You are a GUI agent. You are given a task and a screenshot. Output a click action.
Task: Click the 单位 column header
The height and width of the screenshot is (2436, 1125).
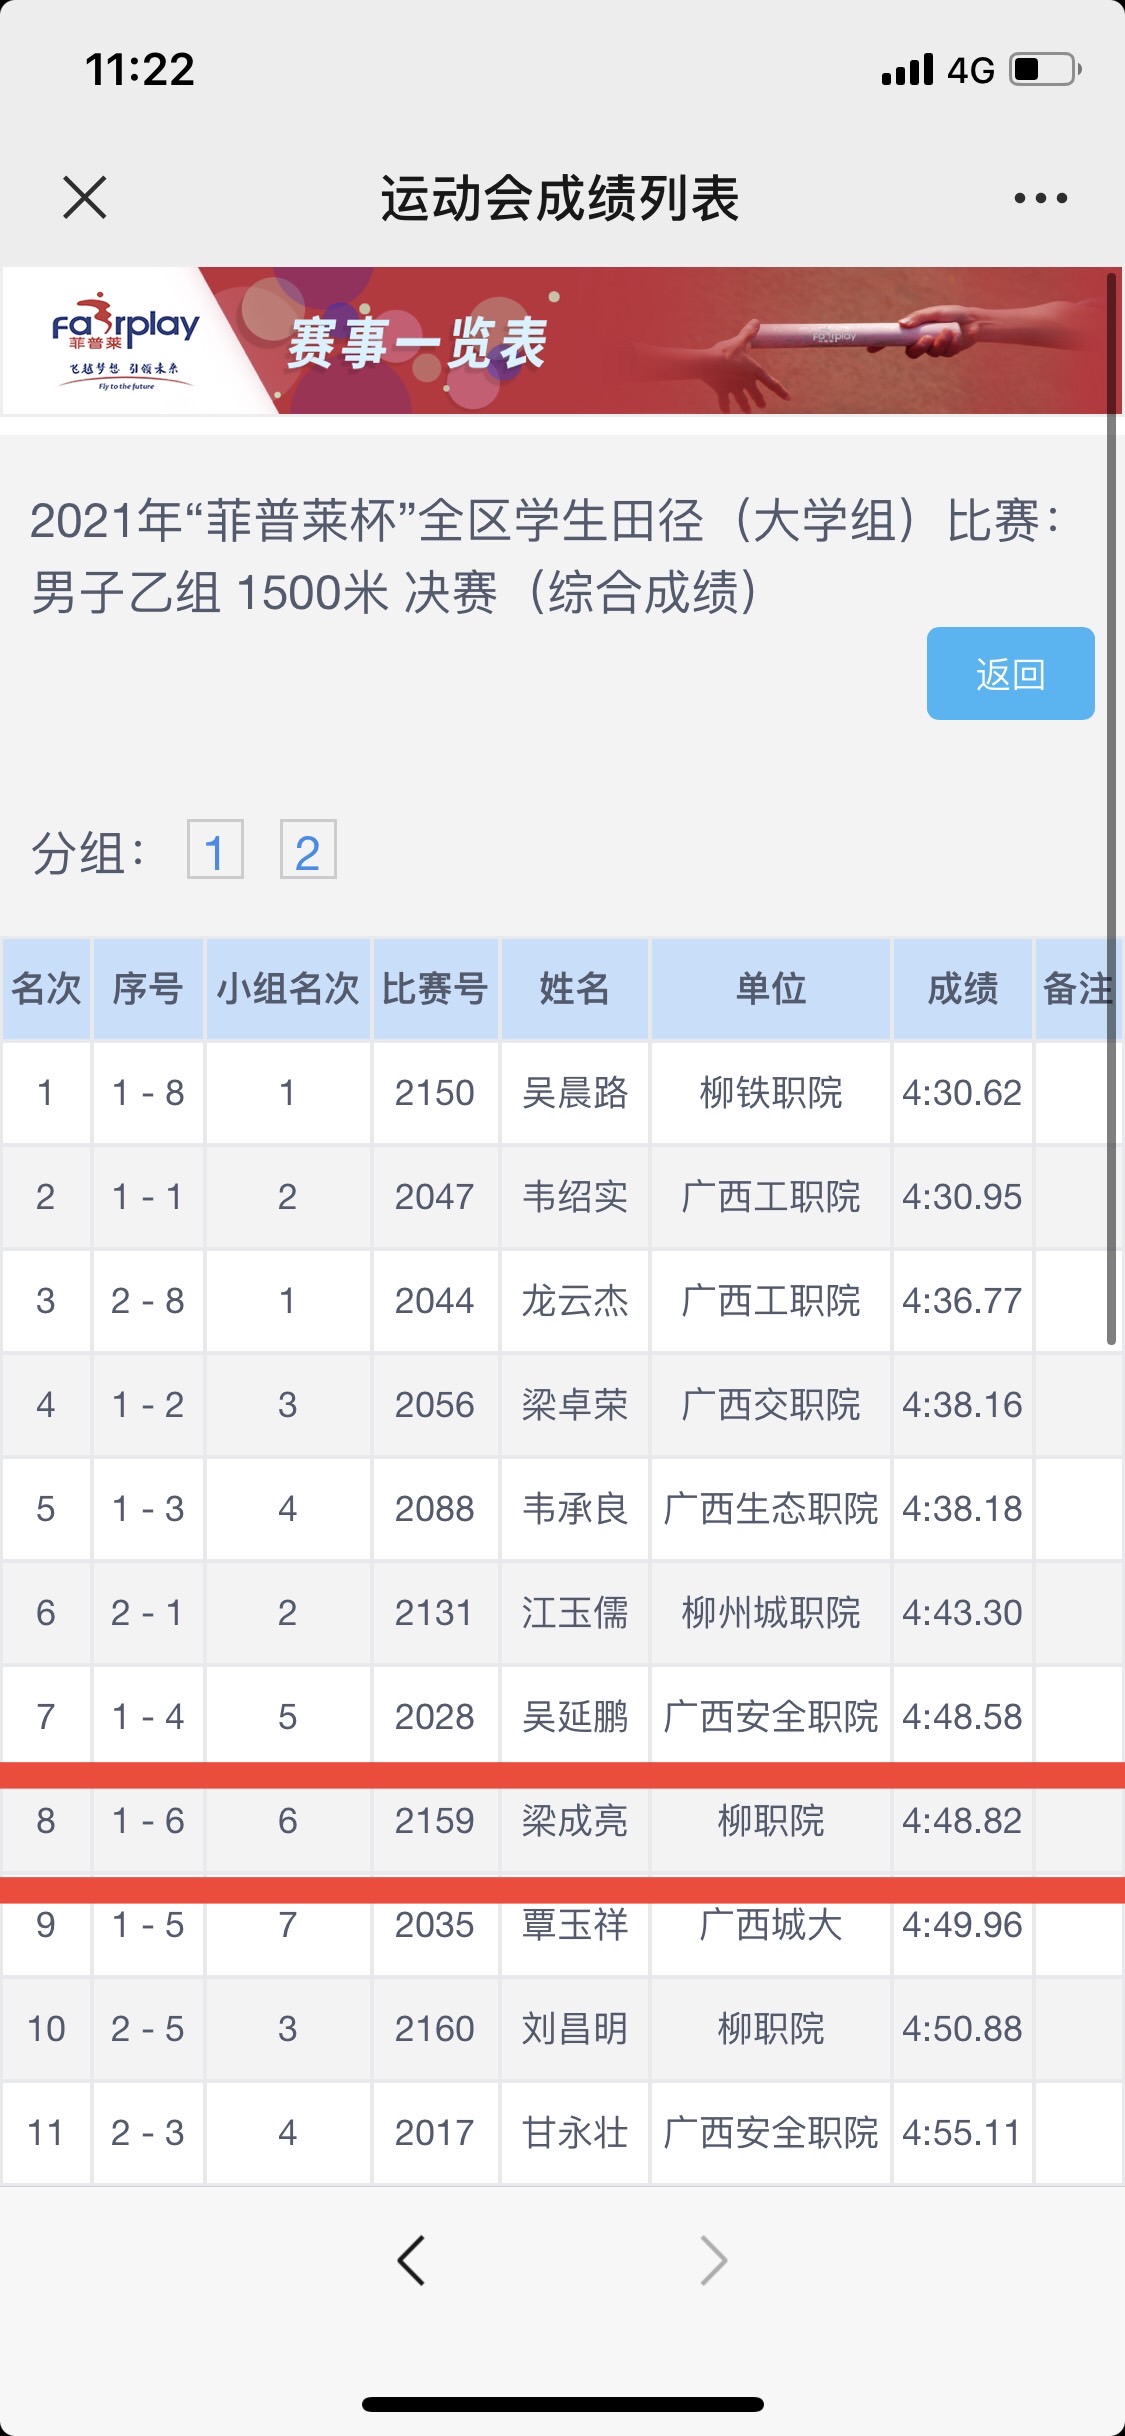pyautogui.click(x=770, y=989)
